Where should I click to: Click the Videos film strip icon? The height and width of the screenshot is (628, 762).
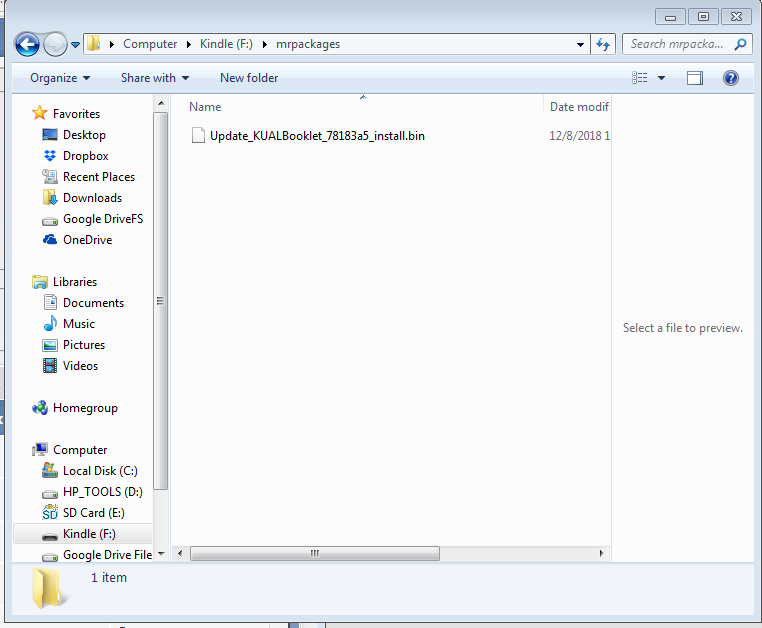coord(50,366)
